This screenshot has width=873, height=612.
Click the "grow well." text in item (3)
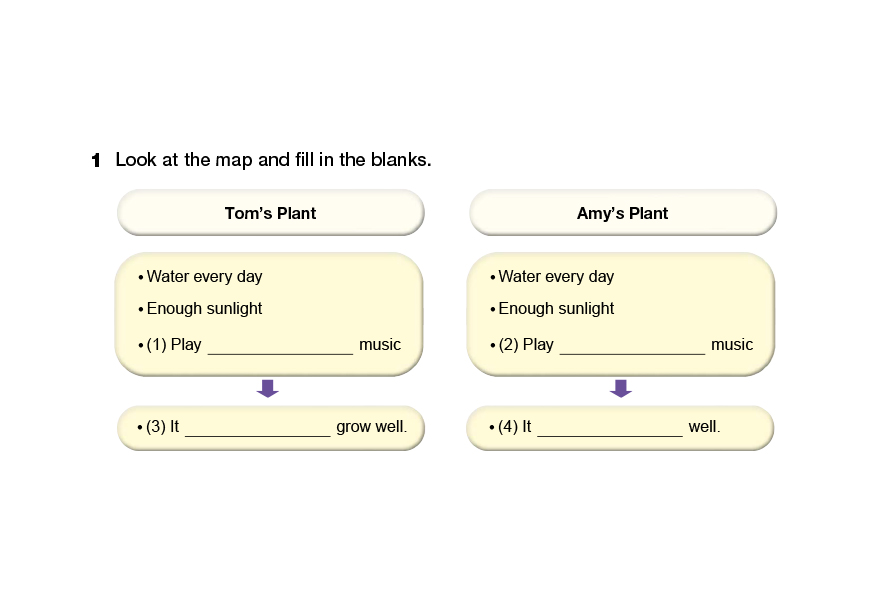pos(372,427)
